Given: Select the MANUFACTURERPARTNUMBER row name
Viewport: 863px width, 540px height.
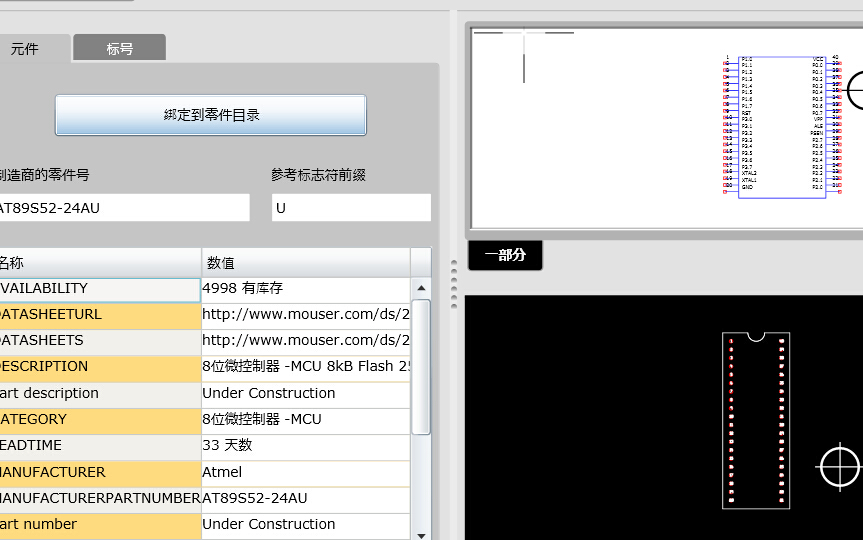Looking at the screenshot, I should pyautogui.click(x=100, y=499).
